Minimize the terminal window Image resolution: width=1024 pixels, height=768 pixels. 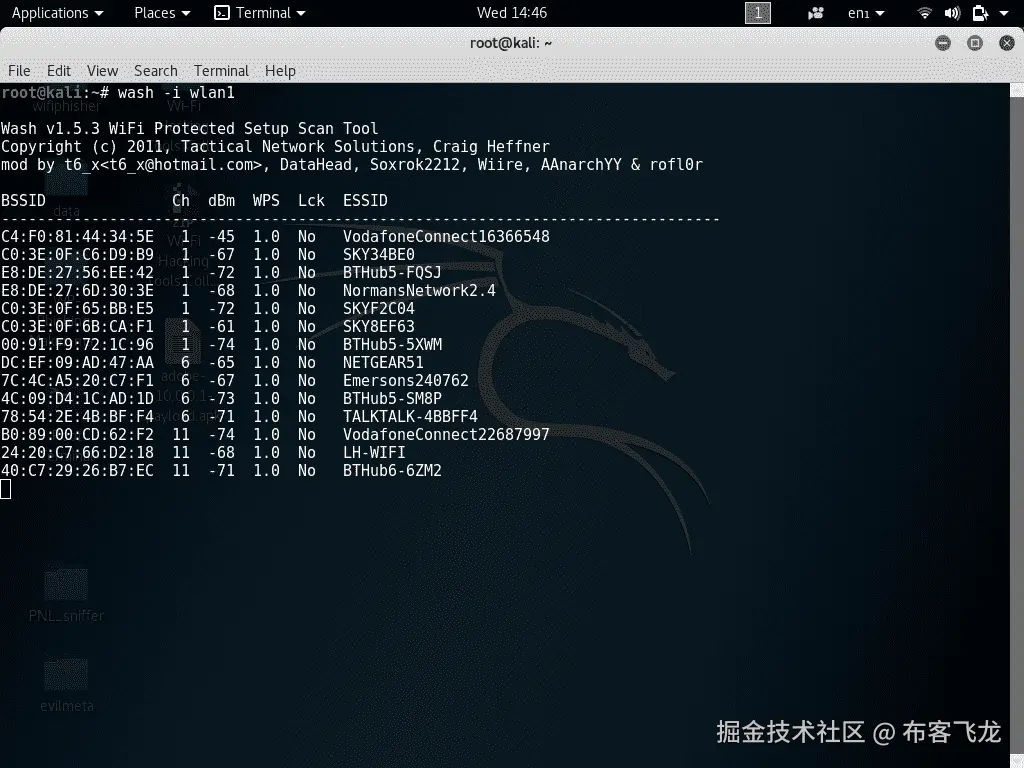[942, 43]
